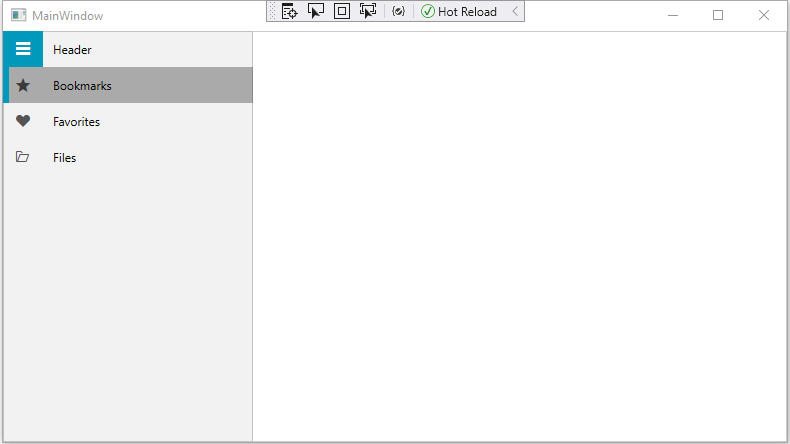Viewport: 790px width, 444px height.
Task: Select the Files menu item
Action: 130,157
